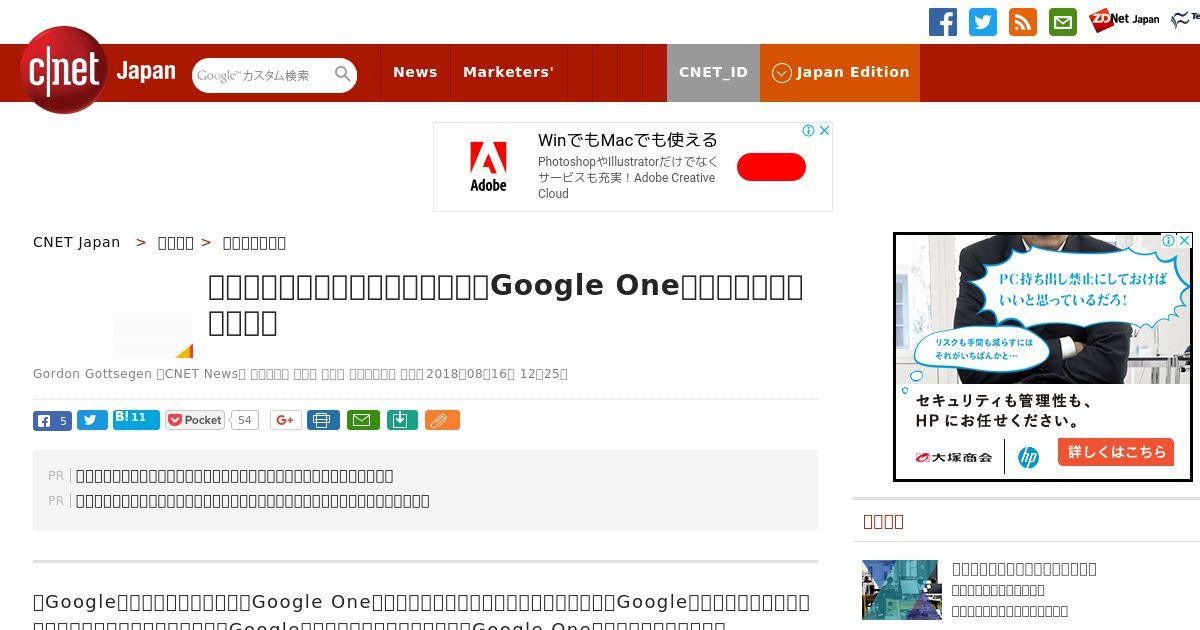Click the orange paperclip icon
This screenshot has width=1200, height=630.
[x=442, y=420]
